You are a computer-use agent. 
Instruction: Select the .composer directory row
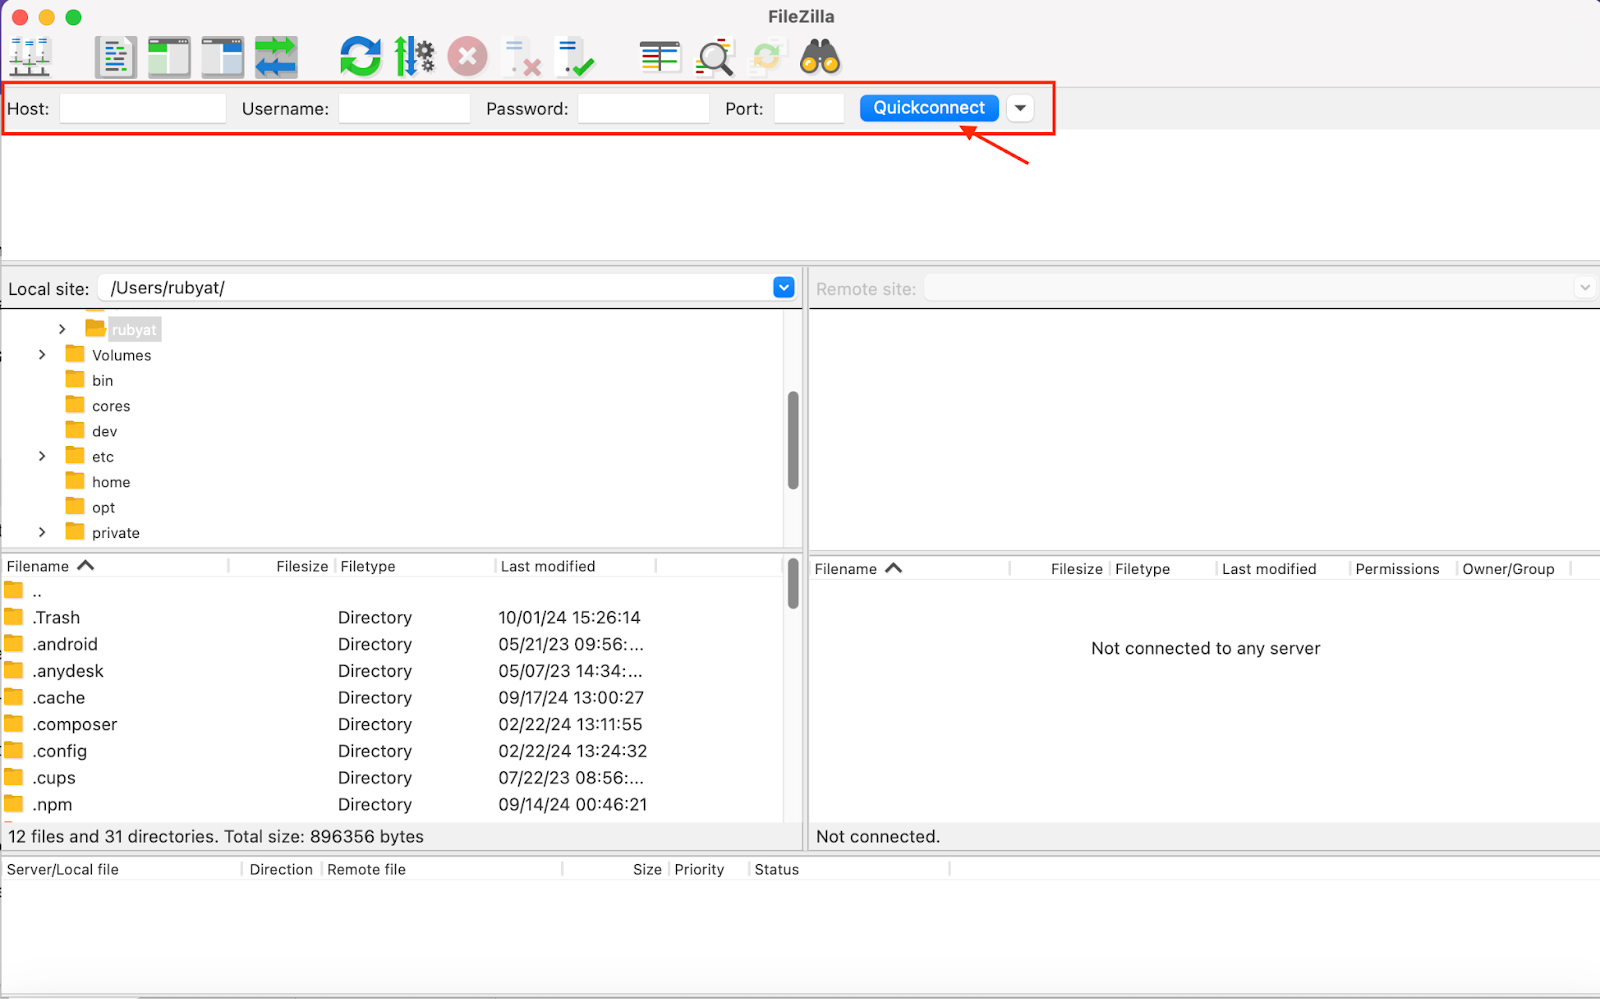(392, 724)
